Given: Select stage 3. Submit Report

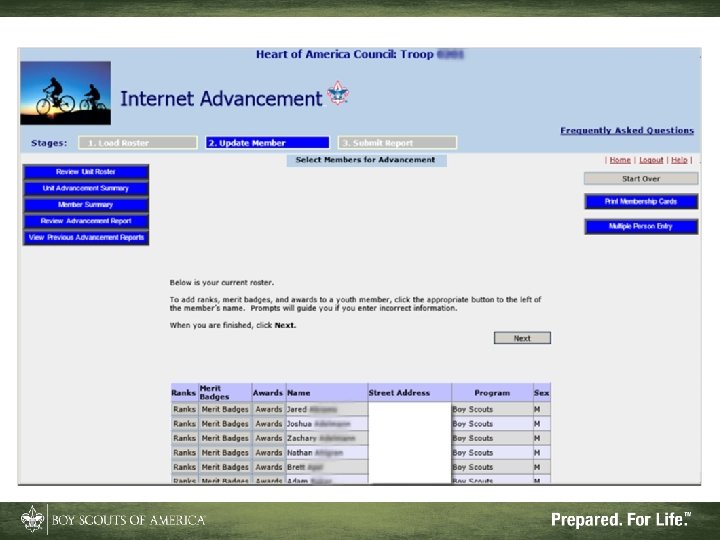Looking at the screenshot, I should [397, 143].
